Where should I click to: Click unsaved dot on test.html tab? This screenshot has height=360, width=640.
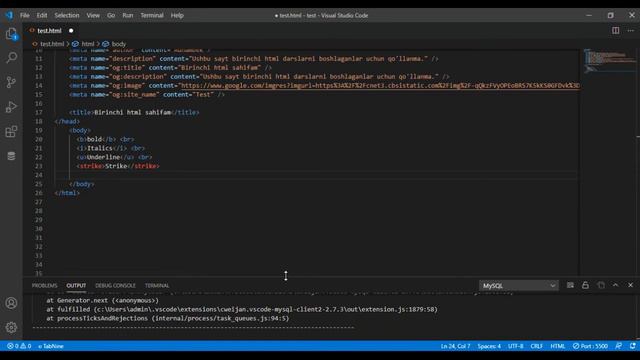71,31
